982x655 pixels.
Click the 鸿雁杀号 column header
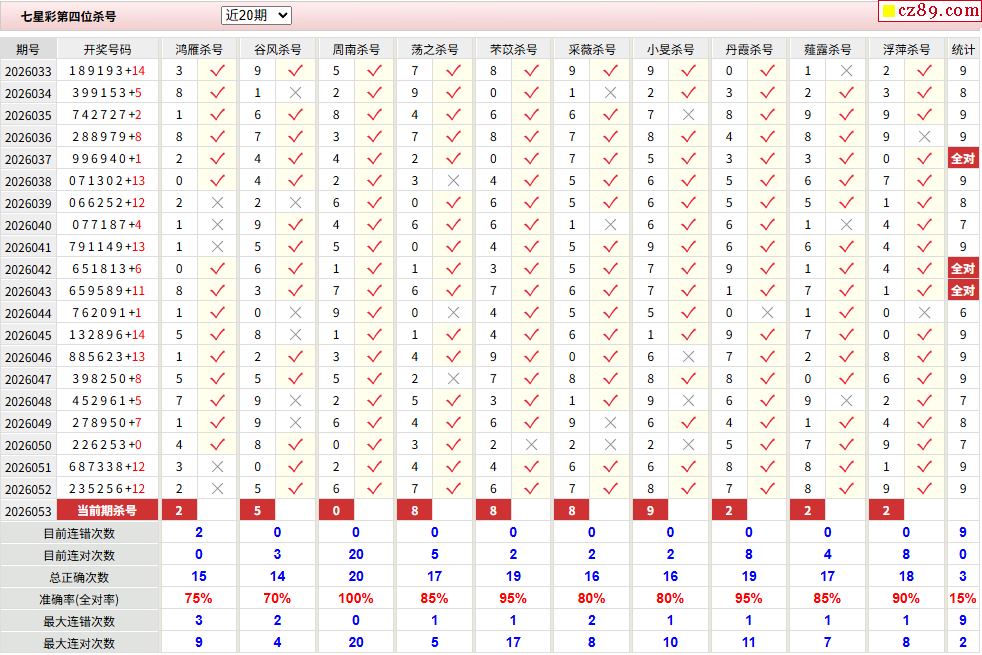199,49
